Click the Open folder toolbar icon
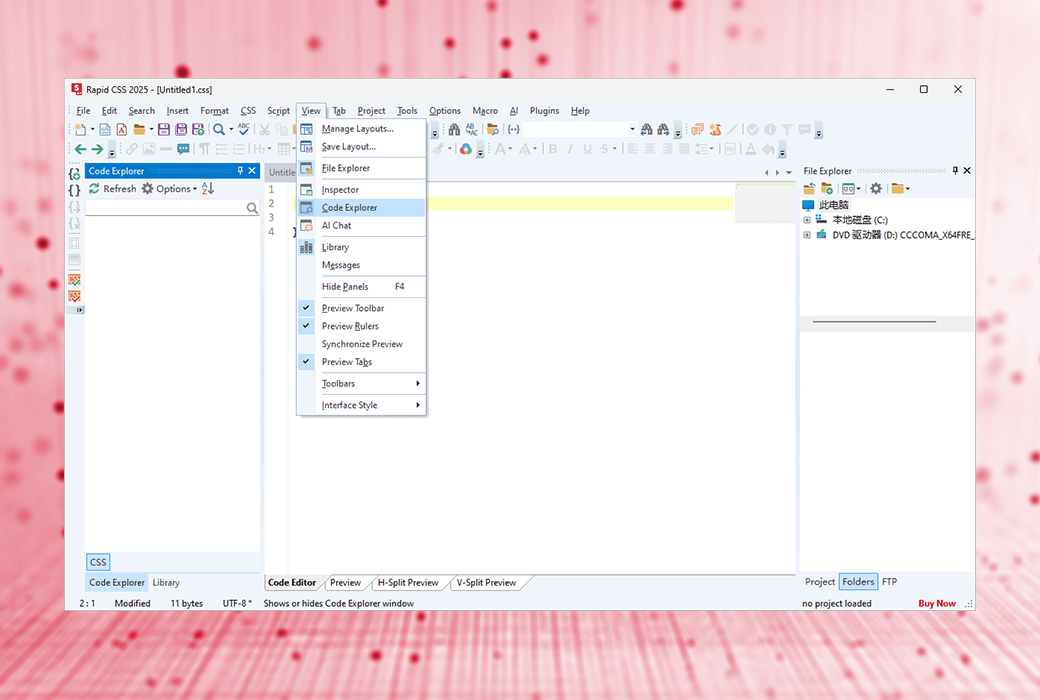The width and height of the screenshot is (1040, 700). point(139,129)
